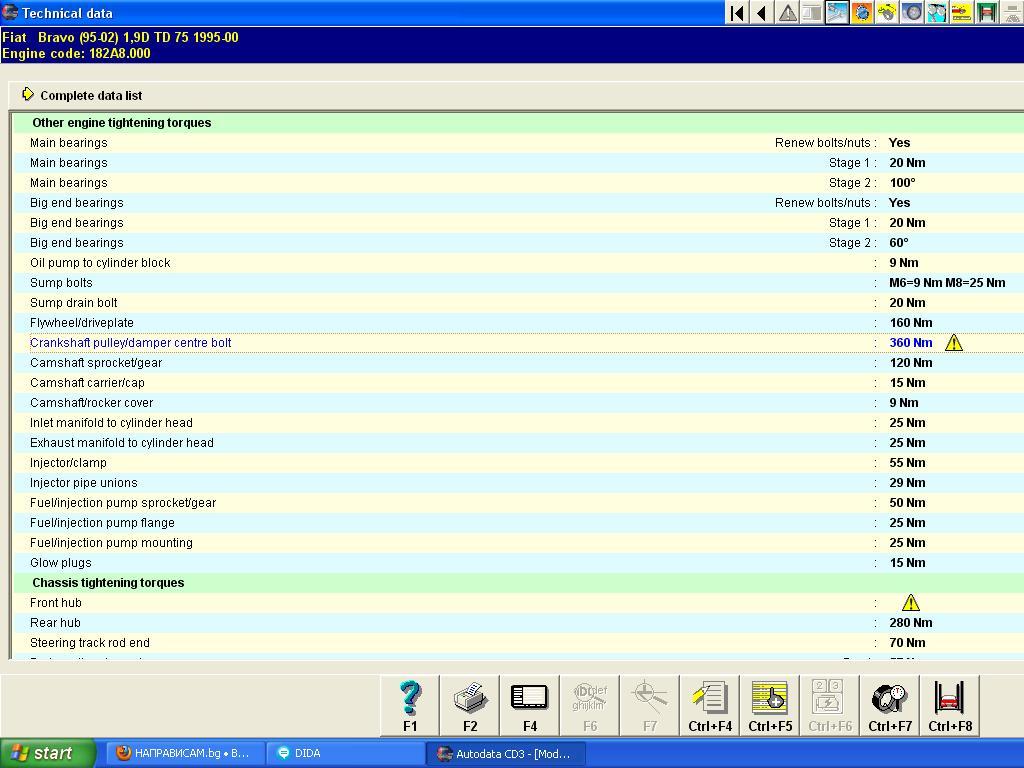
Task: Select the Steering track rod end row
Action: pos(519,643)
